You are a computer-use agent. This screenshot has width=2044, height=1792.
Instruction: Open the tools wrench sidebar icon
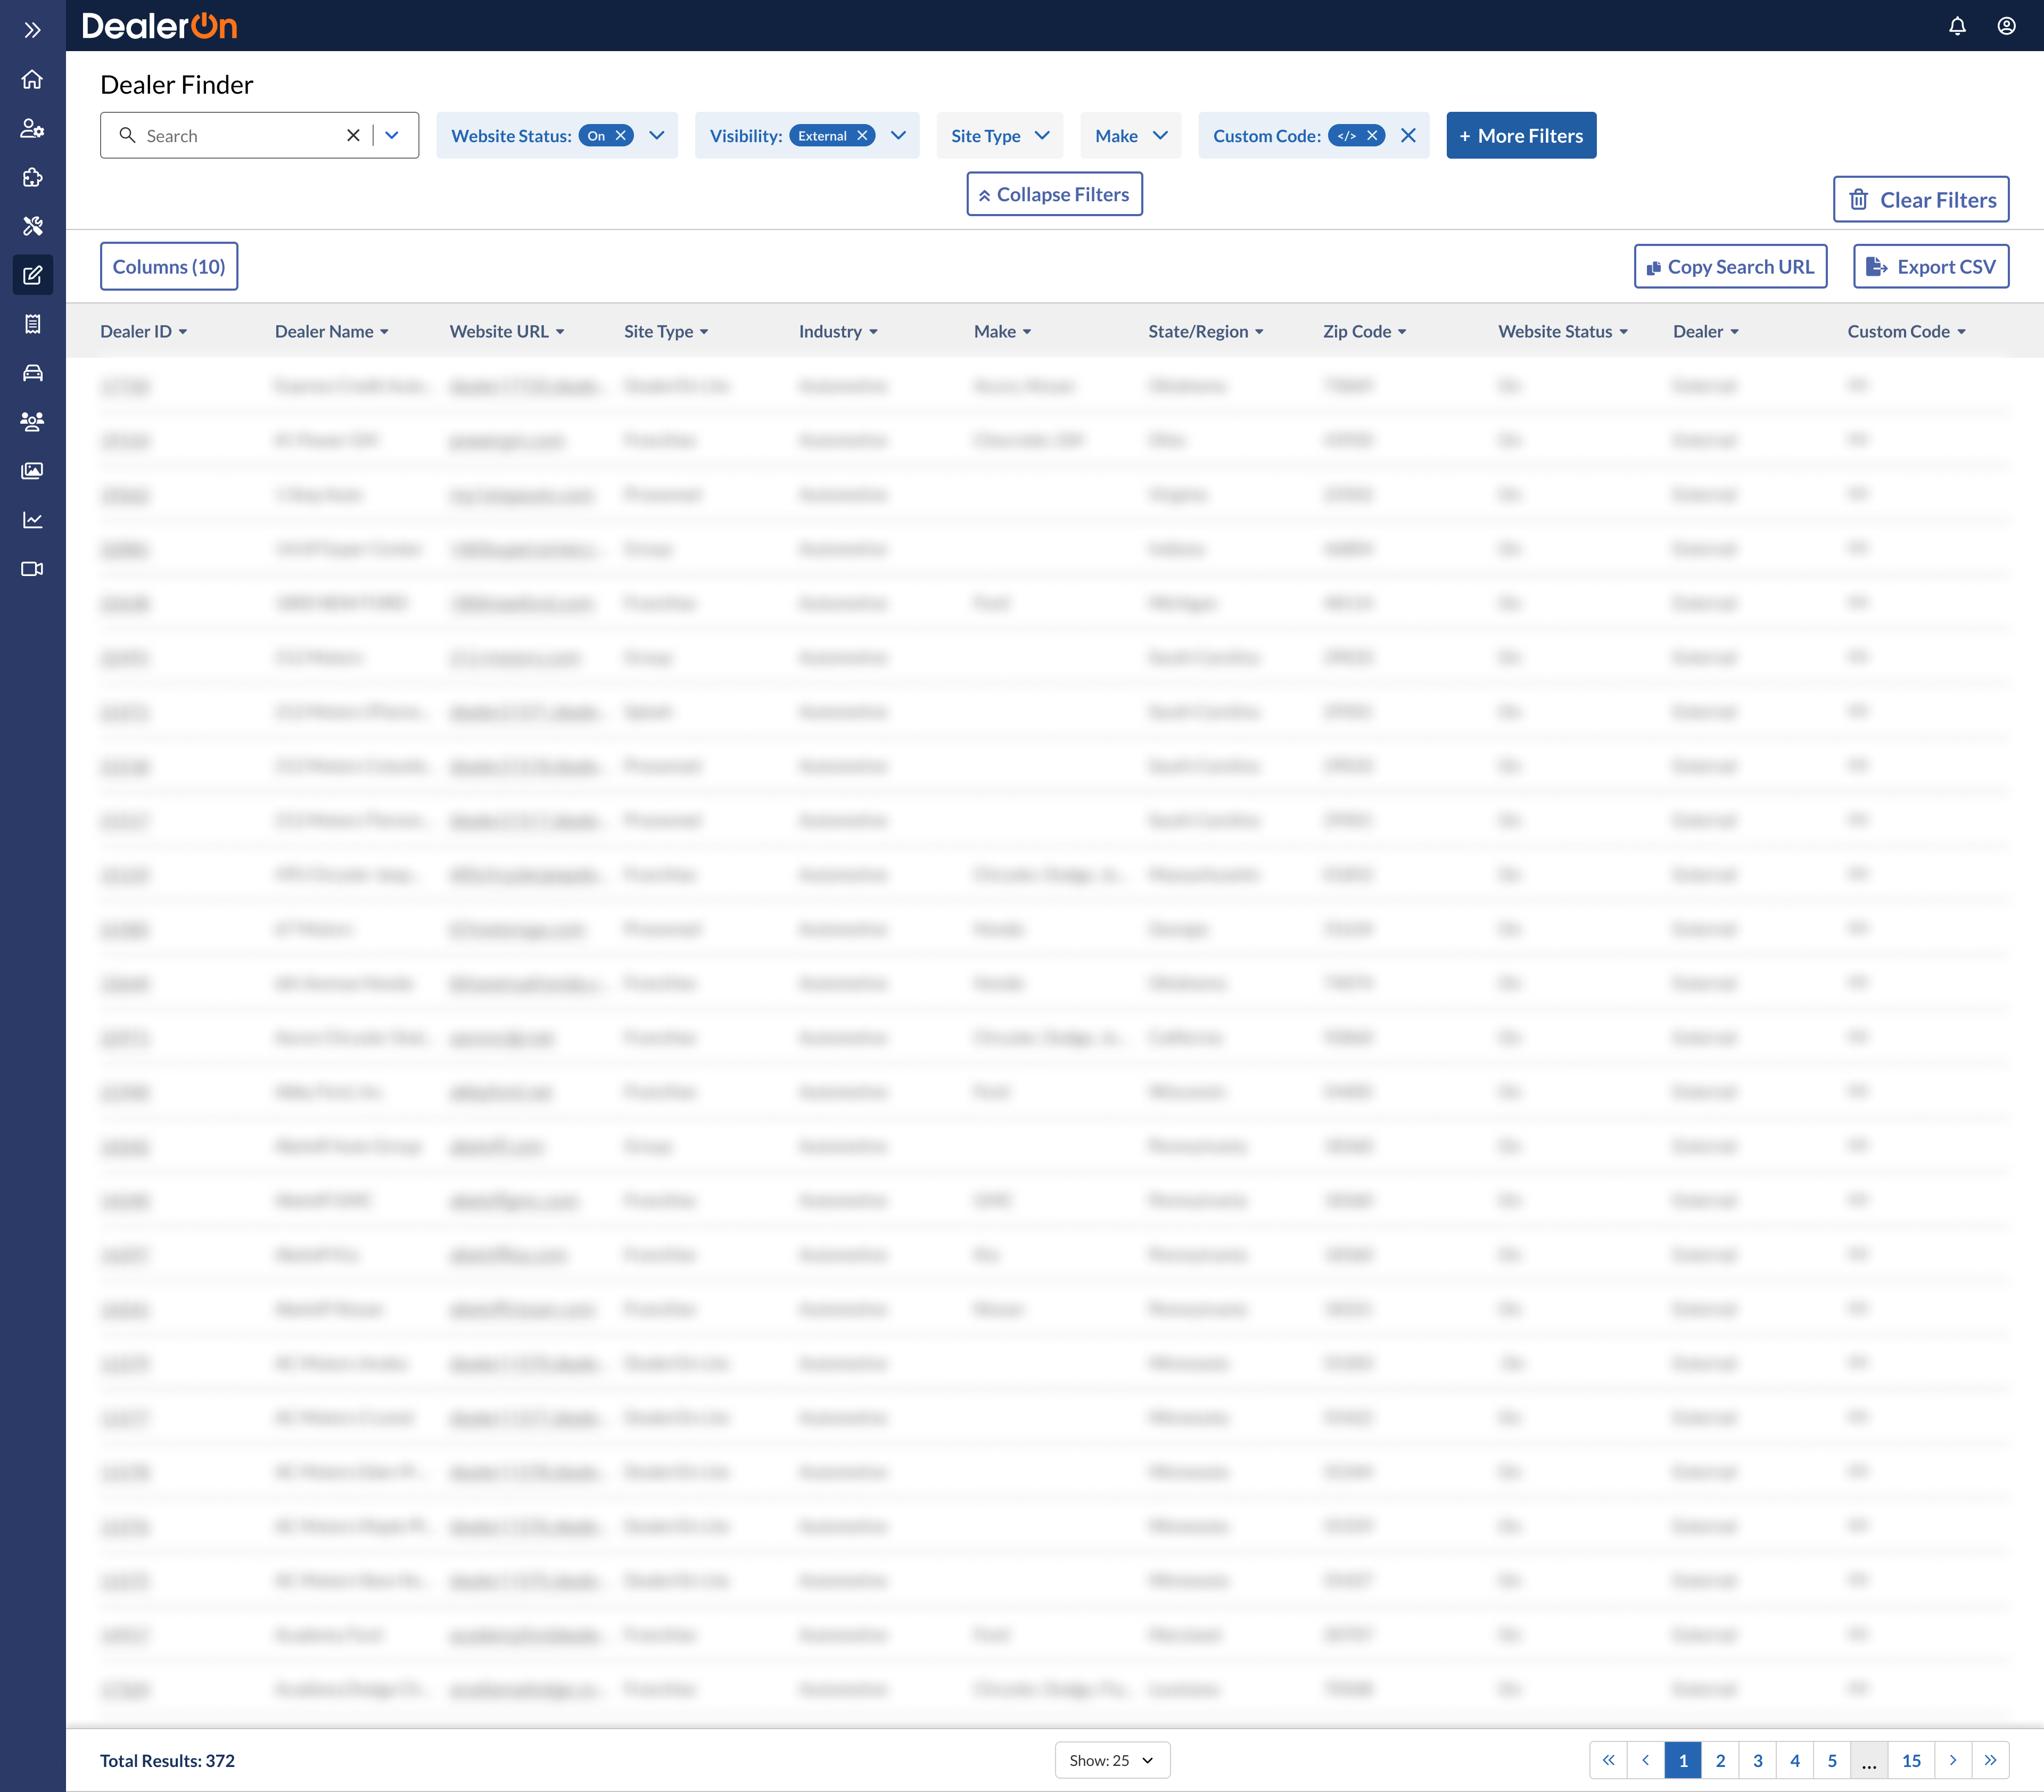[x=32, y=226]
